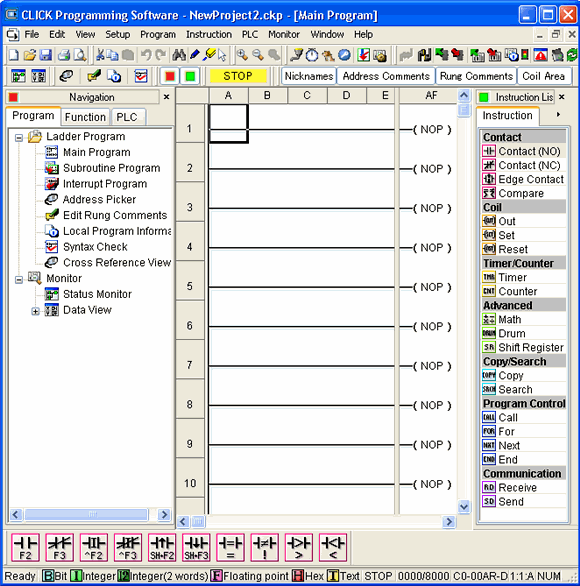Open Cross Reference View in tree
The height and width of the screenshot is (586, 580).
pos(117,263)
